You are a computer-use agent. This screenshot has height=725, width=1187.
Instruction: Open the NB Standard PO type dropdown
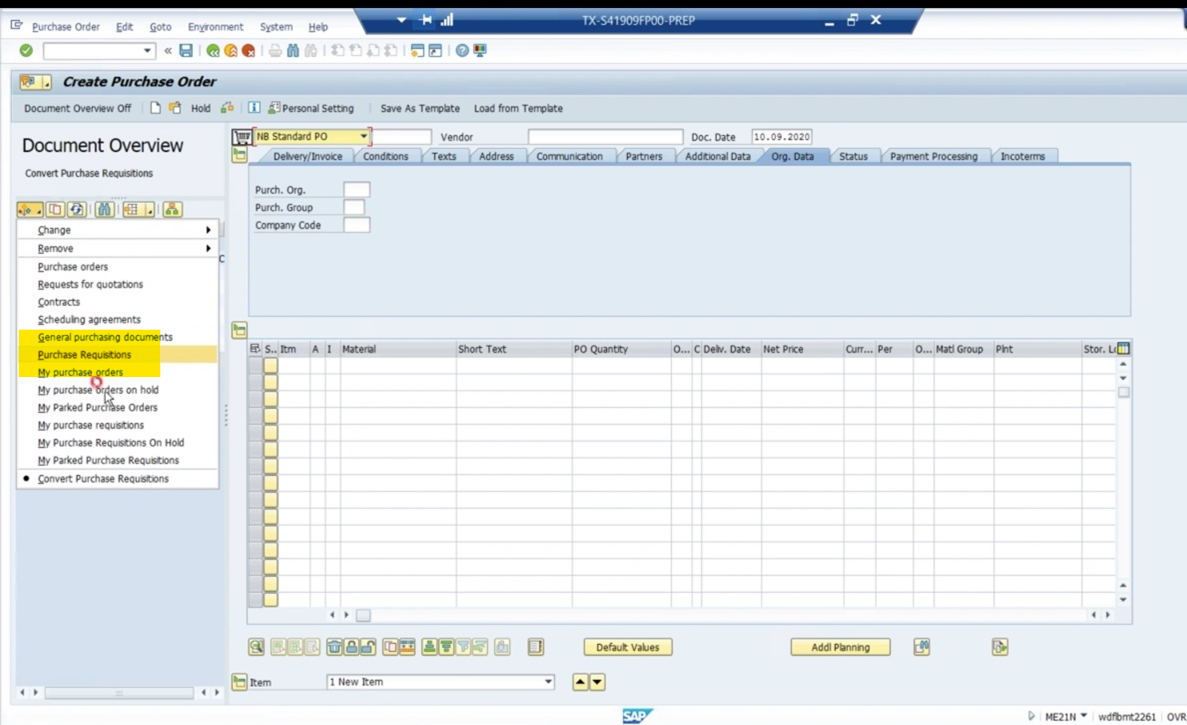coord(363,136)
